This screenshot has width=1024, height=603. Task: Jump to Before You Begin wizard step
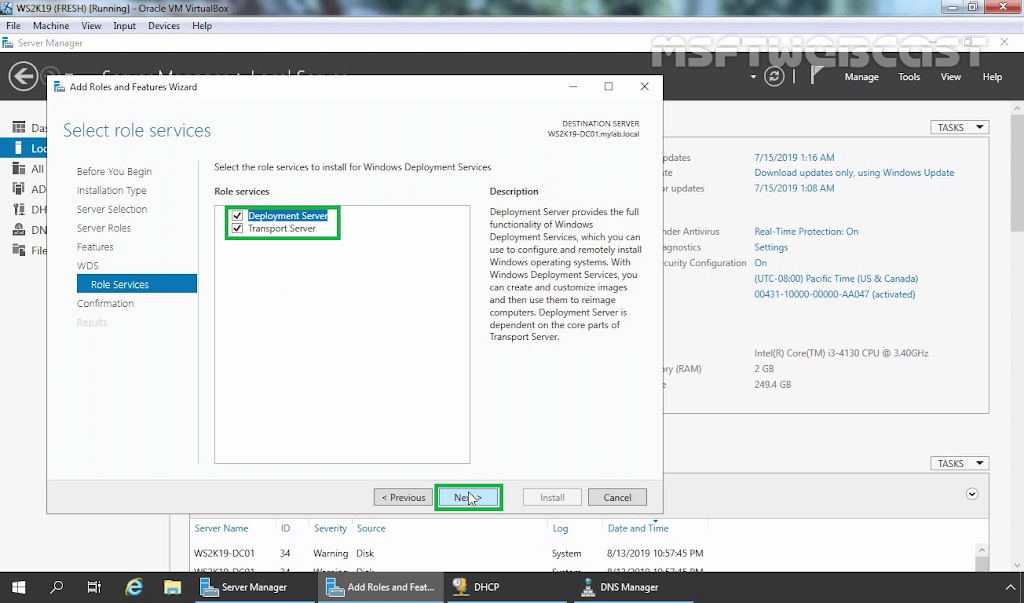point(114,171)
